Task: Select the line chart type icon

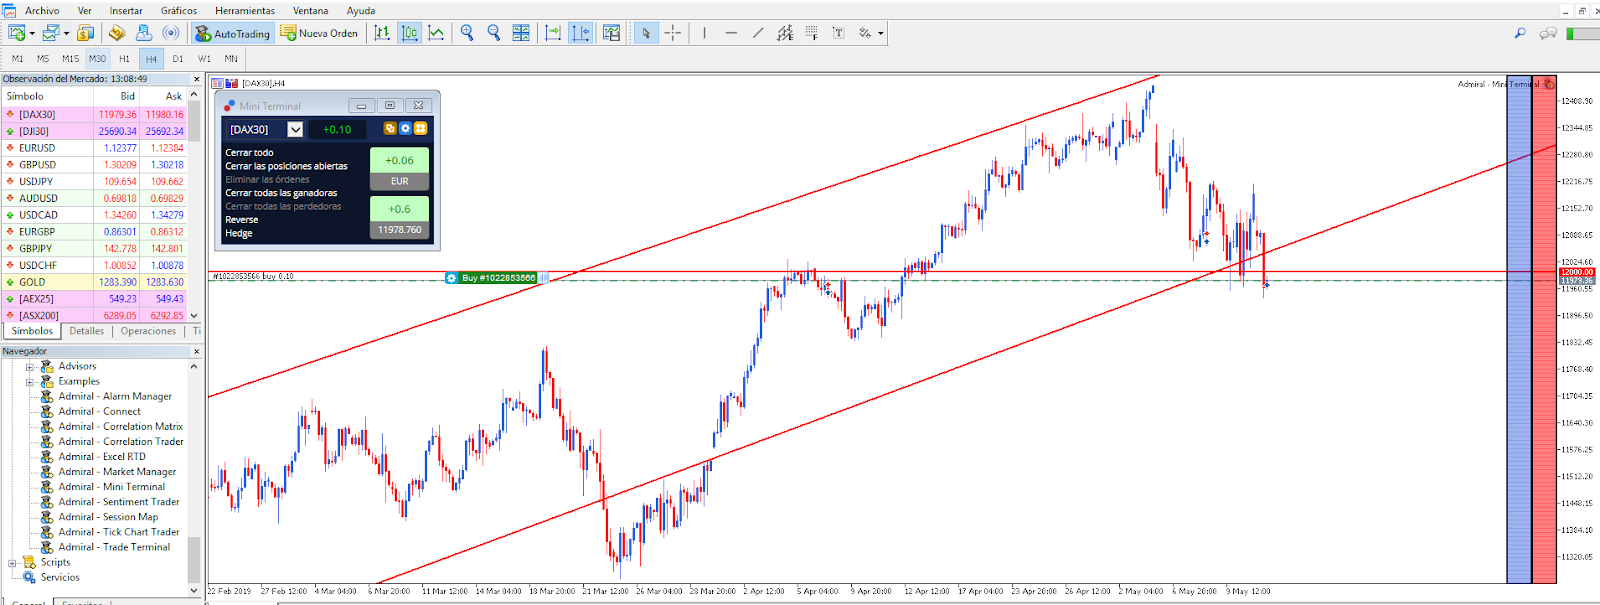Action: (436, 33)
